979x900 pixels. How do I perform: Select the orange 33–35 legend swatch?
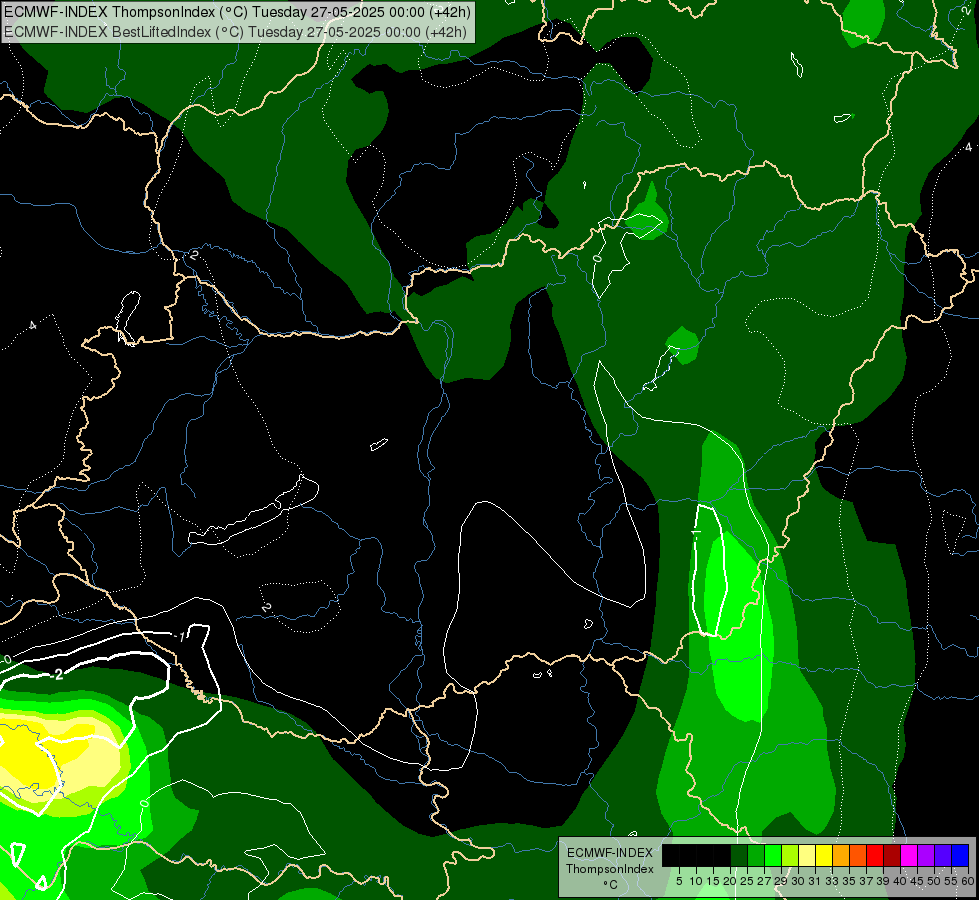click(x=841, y=856)
